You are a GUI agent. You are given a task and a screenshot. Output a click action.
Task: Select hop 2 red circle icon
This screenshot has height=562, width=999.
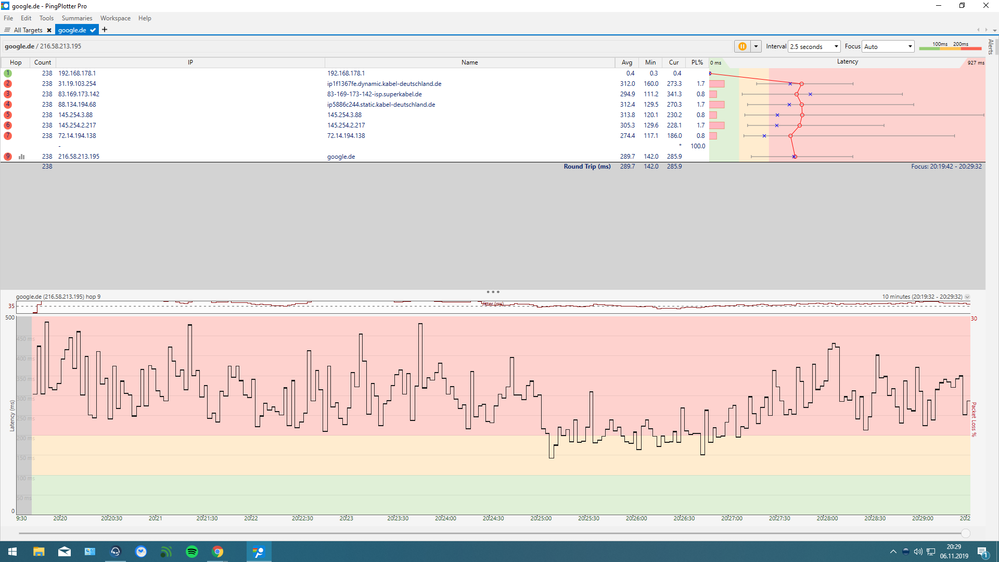tap(8, 83)
